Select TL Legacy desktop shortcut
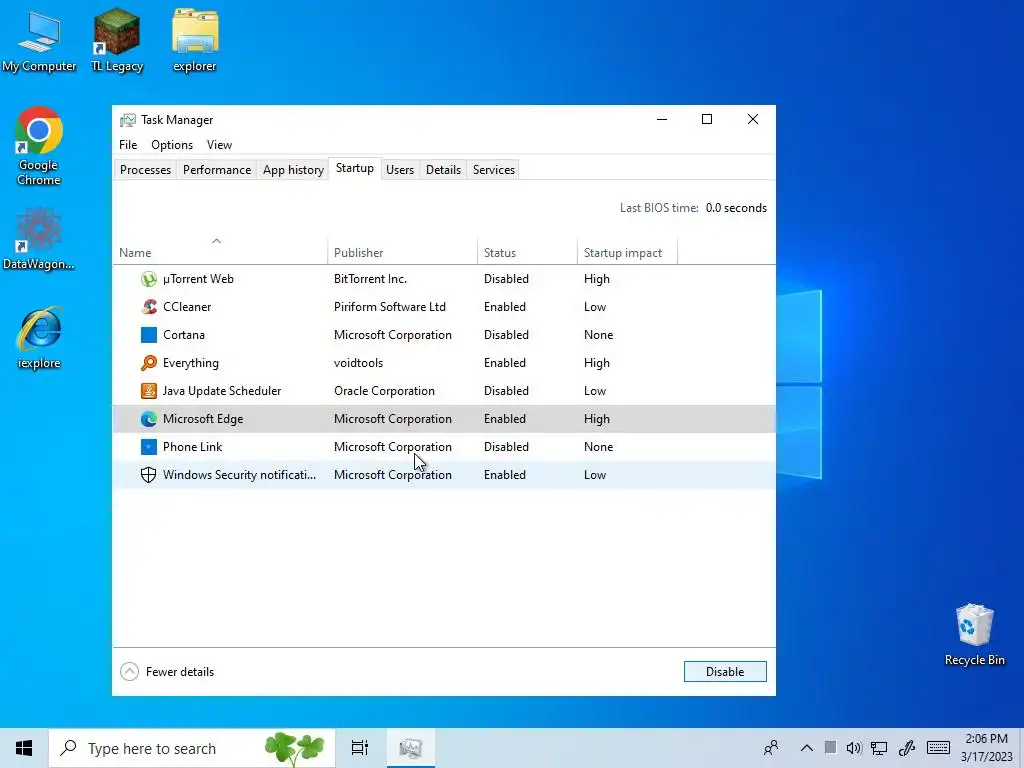Viewport: 1024px width, 768px height. (x=116, y=41)
